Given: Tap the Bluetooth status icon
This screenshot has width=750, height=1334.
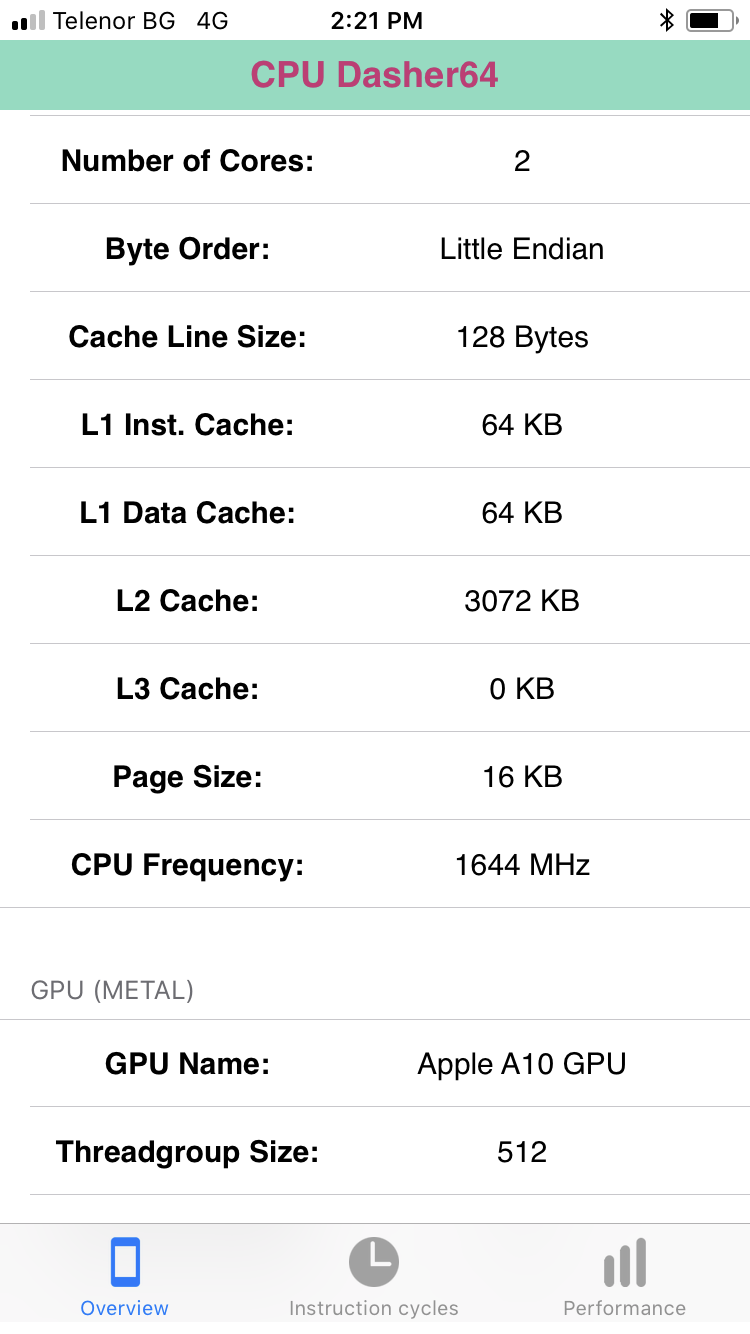Looking at the screenshot, I should click(x=667, y=20).
